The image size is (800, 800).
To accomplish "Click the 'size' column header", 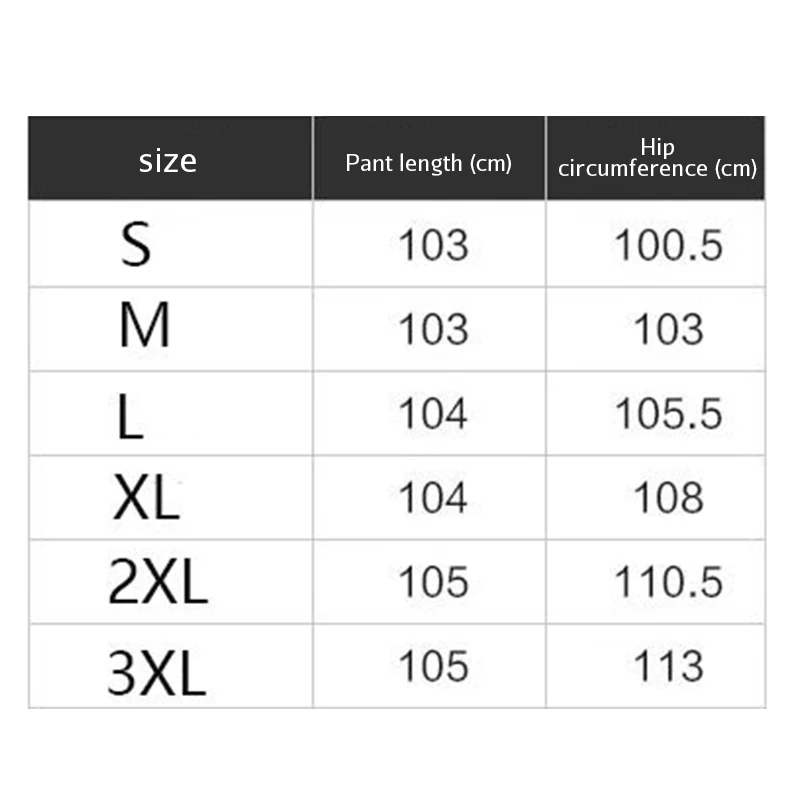I will [168, 160].
